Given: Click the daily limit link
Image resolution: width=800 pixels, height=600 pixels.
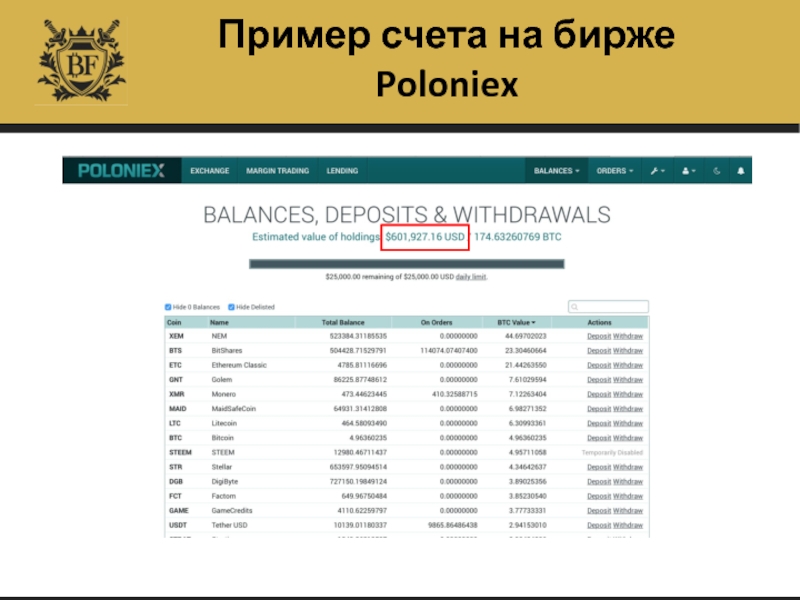Looking at the screenshot, I should tap(470, 277).
